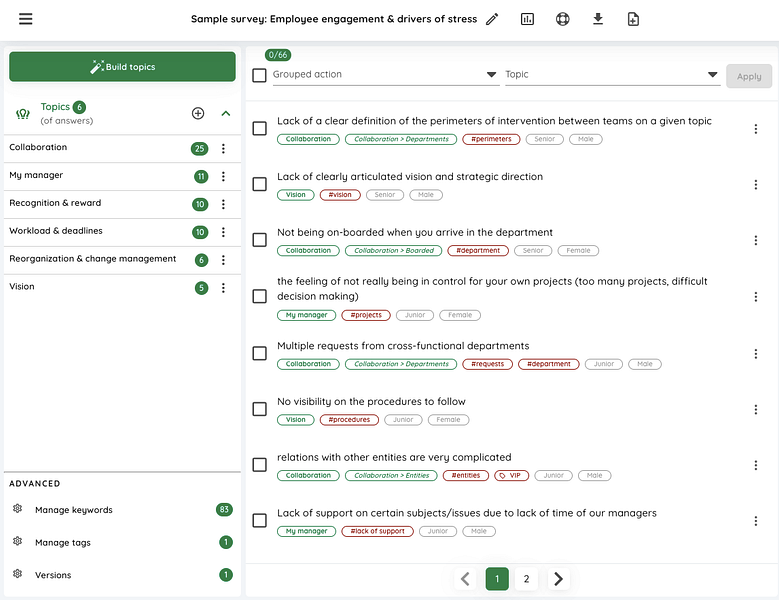
Task: Open the hamburger menu
Action: tap(25, 19)
